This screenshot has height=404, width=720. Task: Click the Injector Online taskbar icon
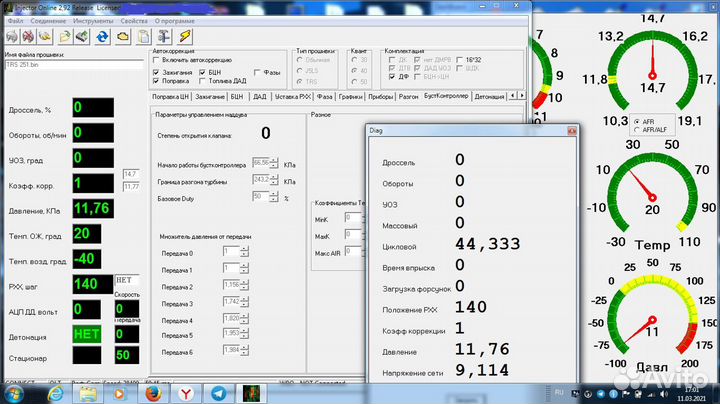tap(251, 394)
